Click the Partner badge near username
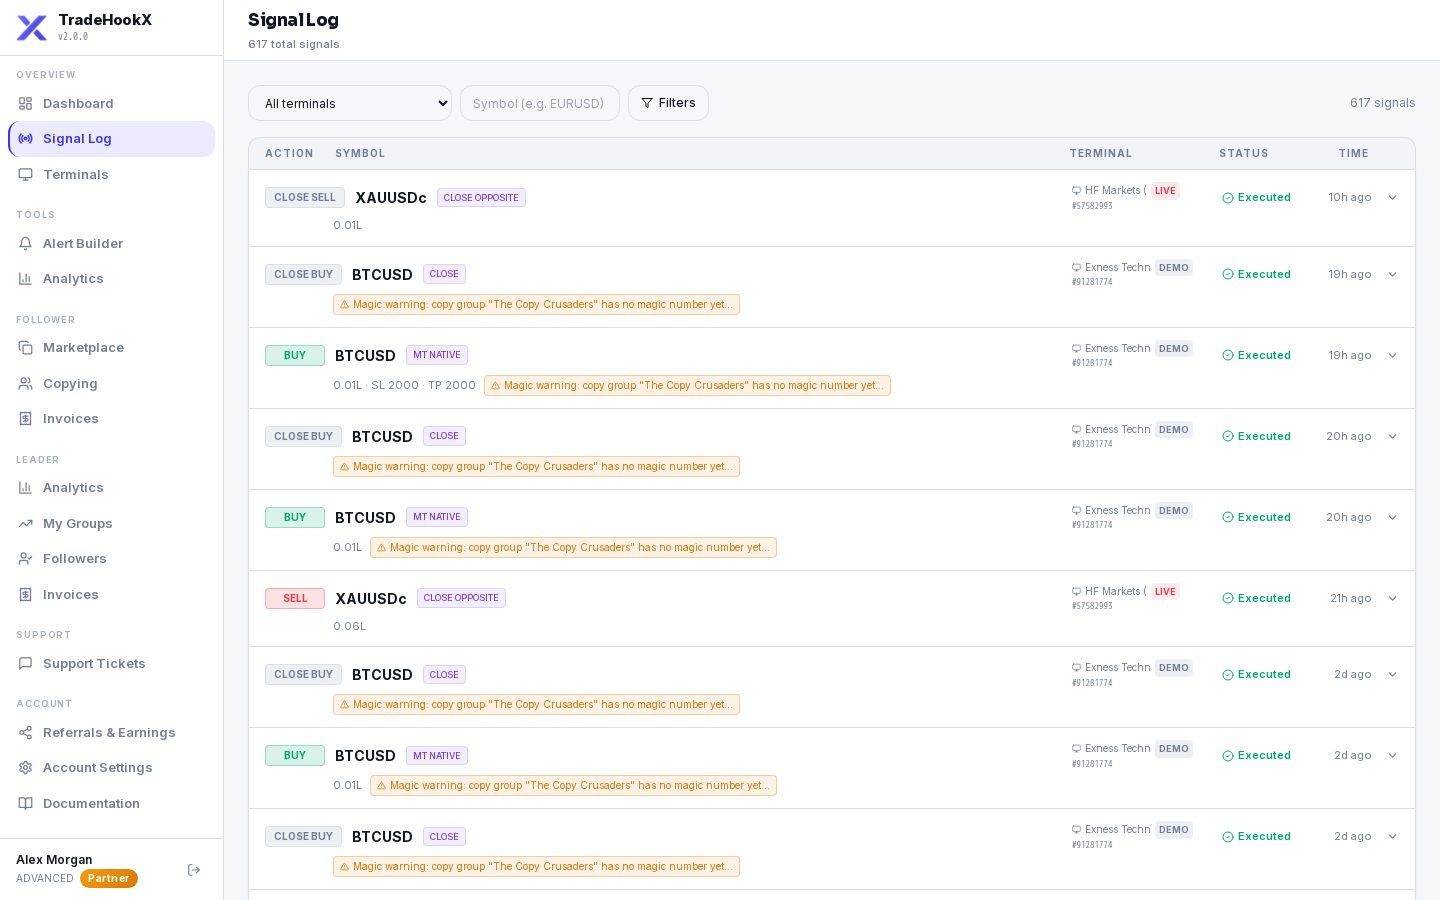Image resolution: width=1440 pixels, height=900 pixels. pos(109,878)
